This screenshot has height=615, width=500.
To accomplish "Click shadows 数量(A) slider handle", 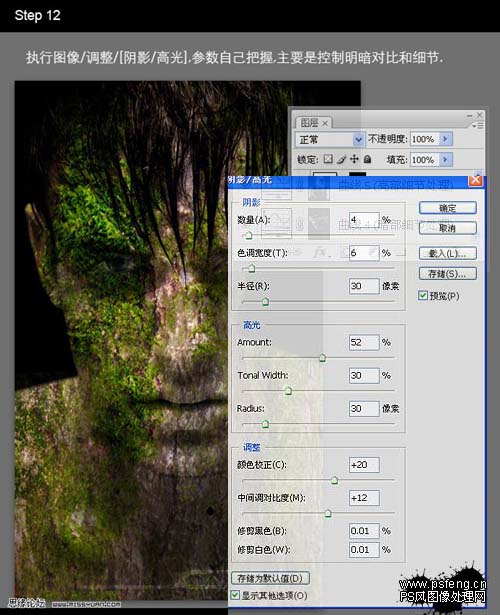I will click(248, 235).
